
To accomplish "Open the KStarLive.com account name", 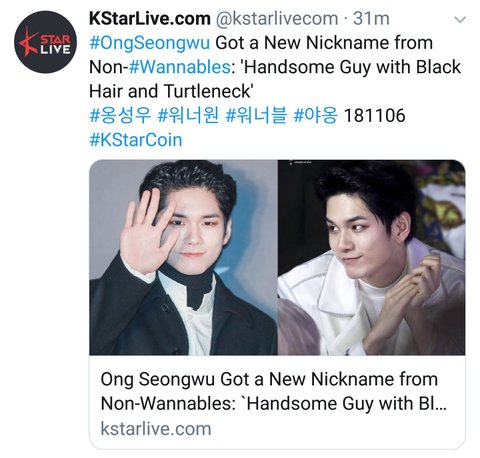I will tap(150, 19).
